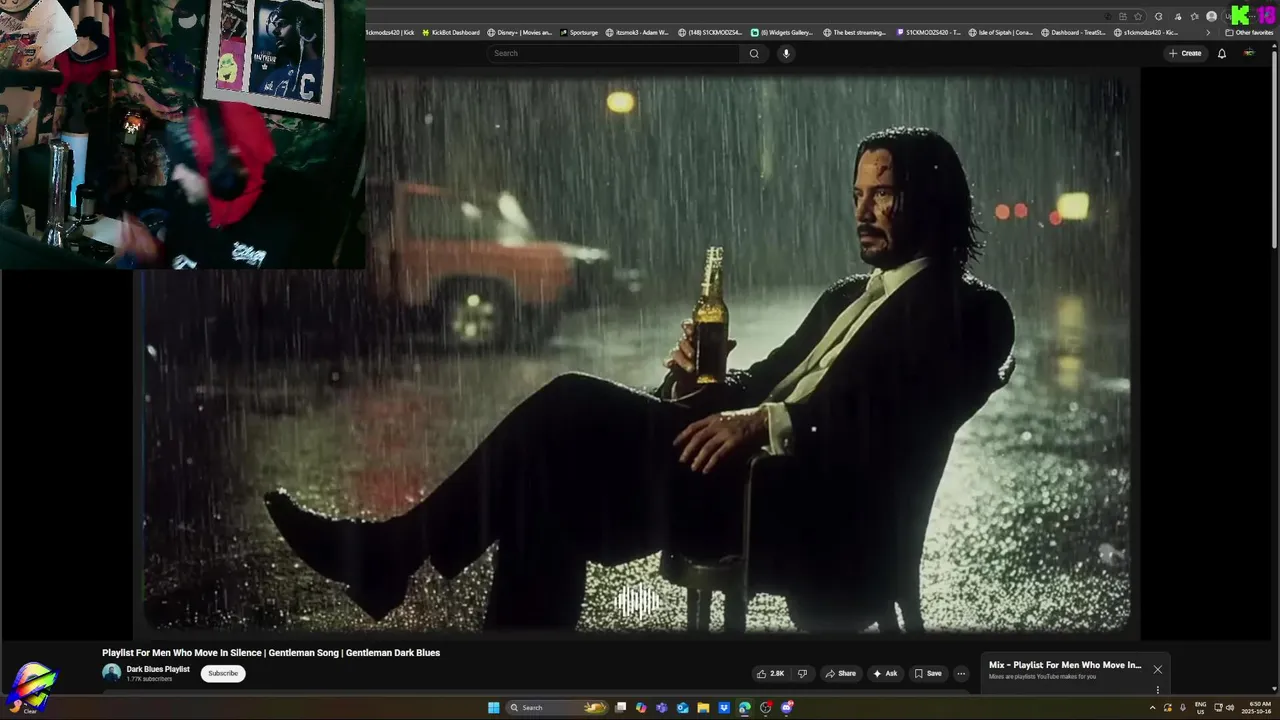Screen dimensions: 1280x720
Task: Switch to Microsoft Edge in taskbar
Action: [745, 707]
